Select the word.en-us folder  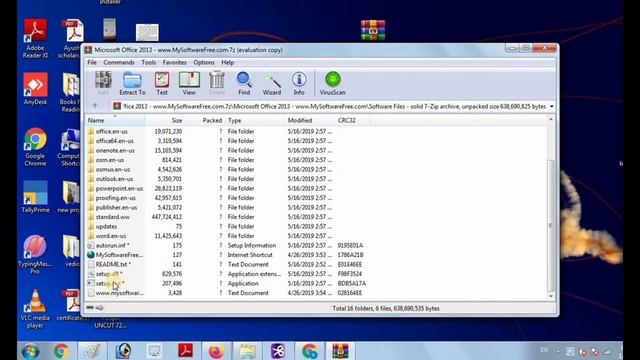(x=111, y=236)
